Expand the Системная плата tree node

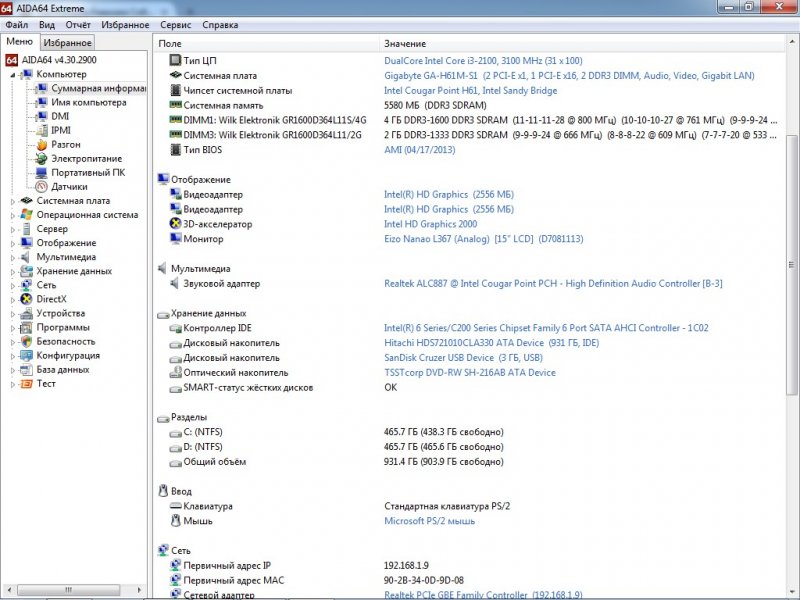(x=12, y=199)
